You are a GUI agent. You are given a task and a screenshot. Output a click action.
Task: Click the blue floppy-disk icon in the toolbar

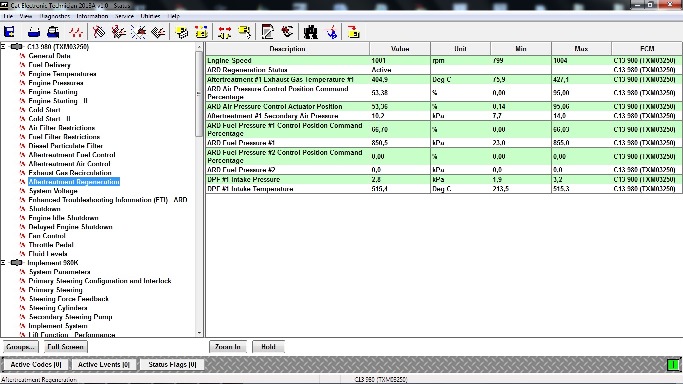[x=9, y=32]
